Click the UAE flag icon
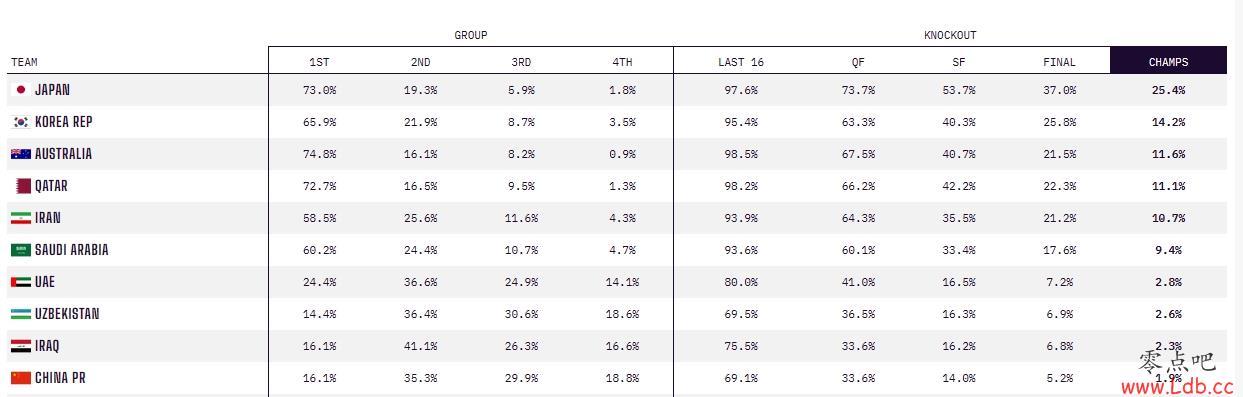This screenshot has width=1243, height=397. click(x=20, y=282)
